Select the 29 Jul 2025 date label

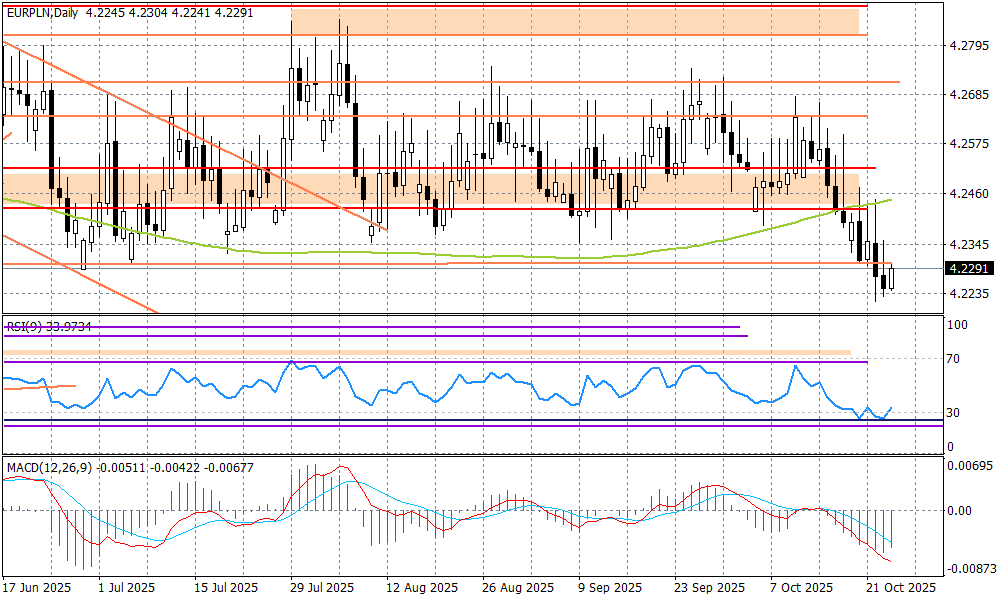320,588
